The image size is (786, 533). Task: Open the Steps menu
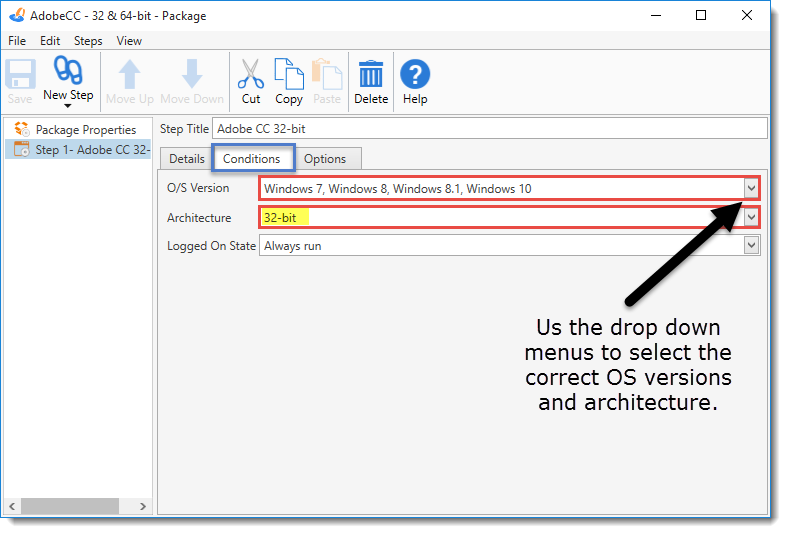click(88, 41)
